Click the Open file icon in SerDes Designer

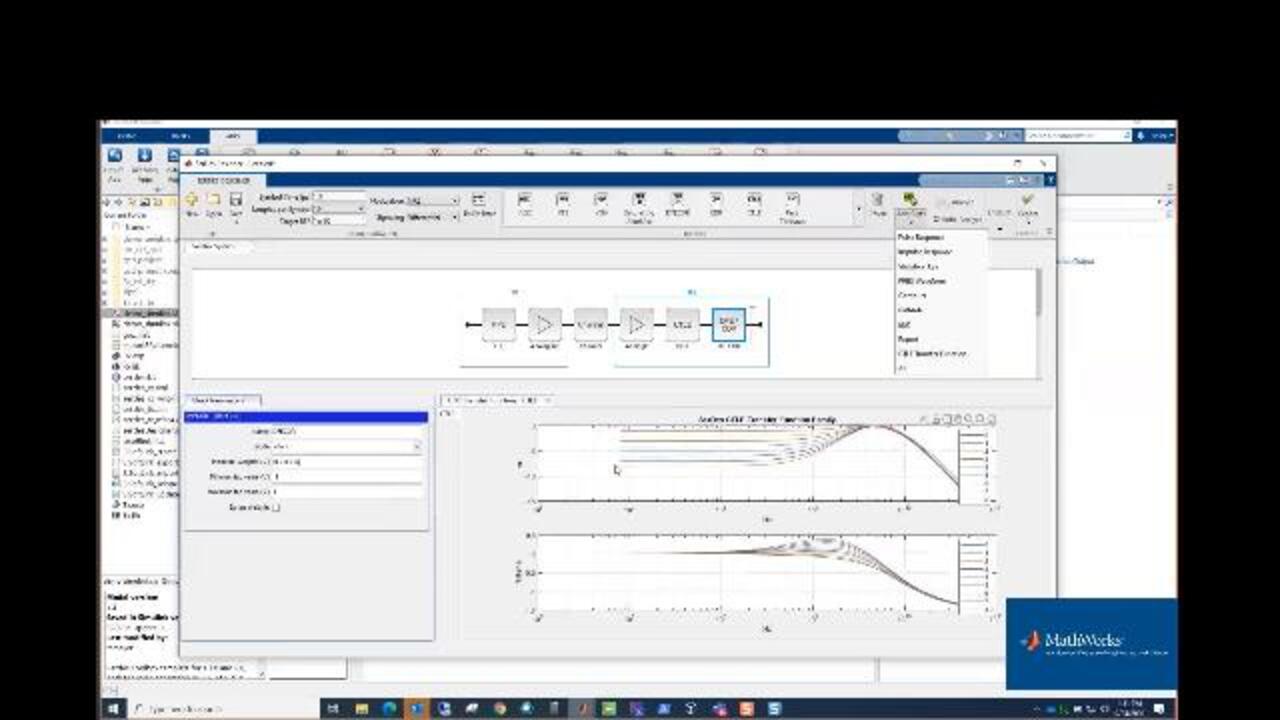[213, 200]
